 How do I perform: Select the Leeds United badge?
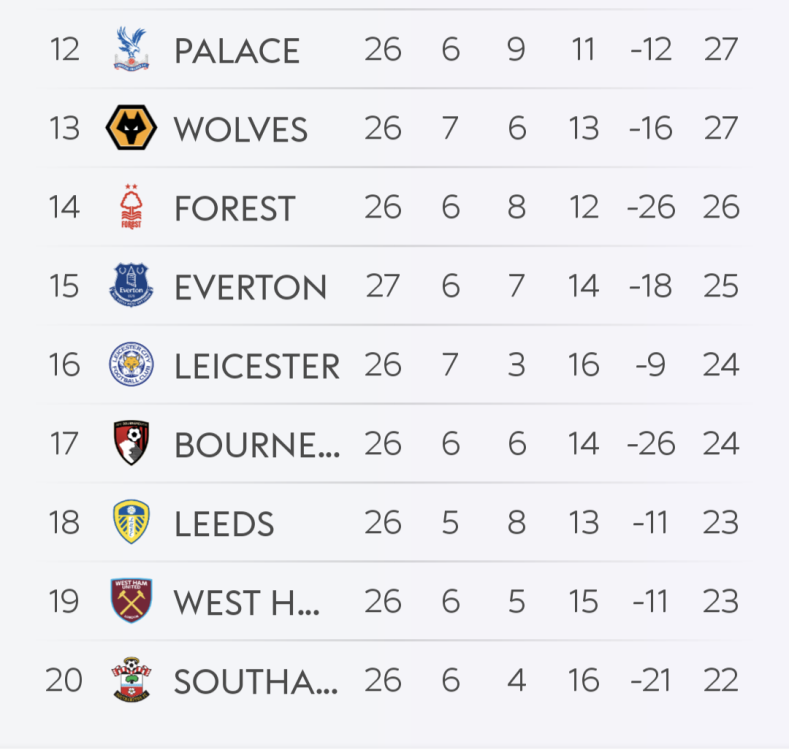click(131, 523)
